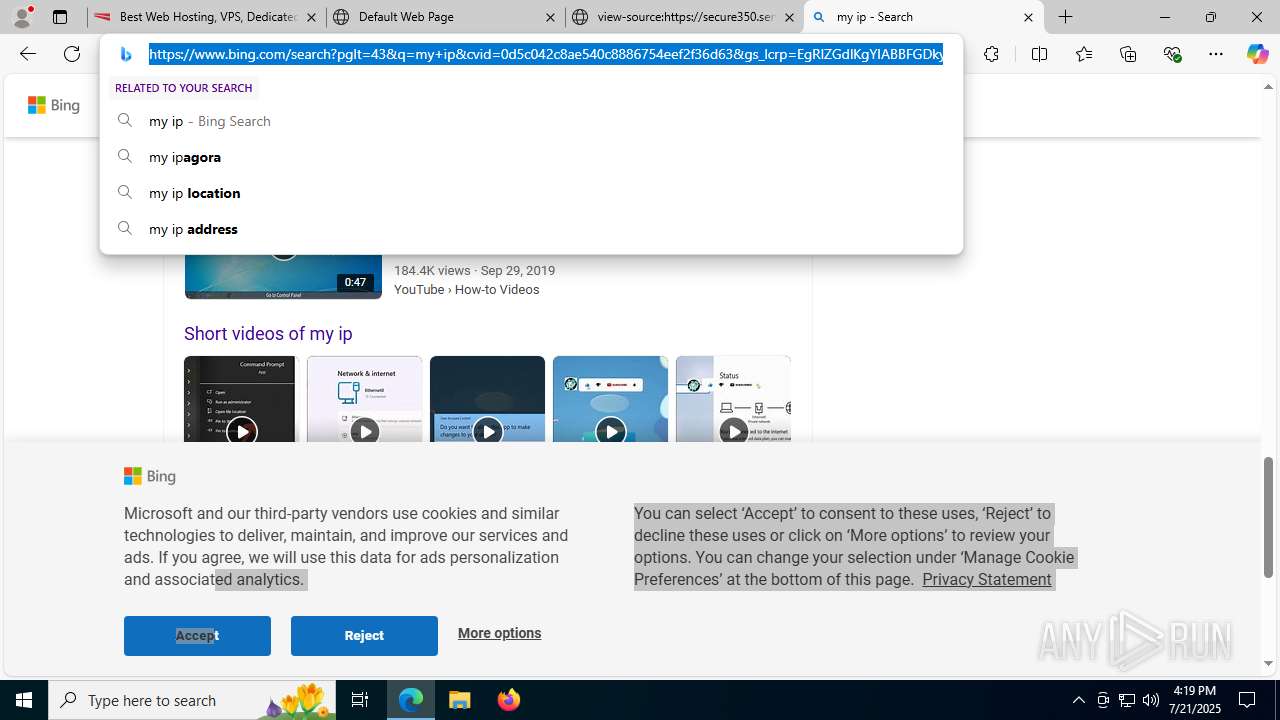Open a new tab with plus icon
Image resolution: width=1280 pixels, height=720 pixels.
tap(1066, 17)
